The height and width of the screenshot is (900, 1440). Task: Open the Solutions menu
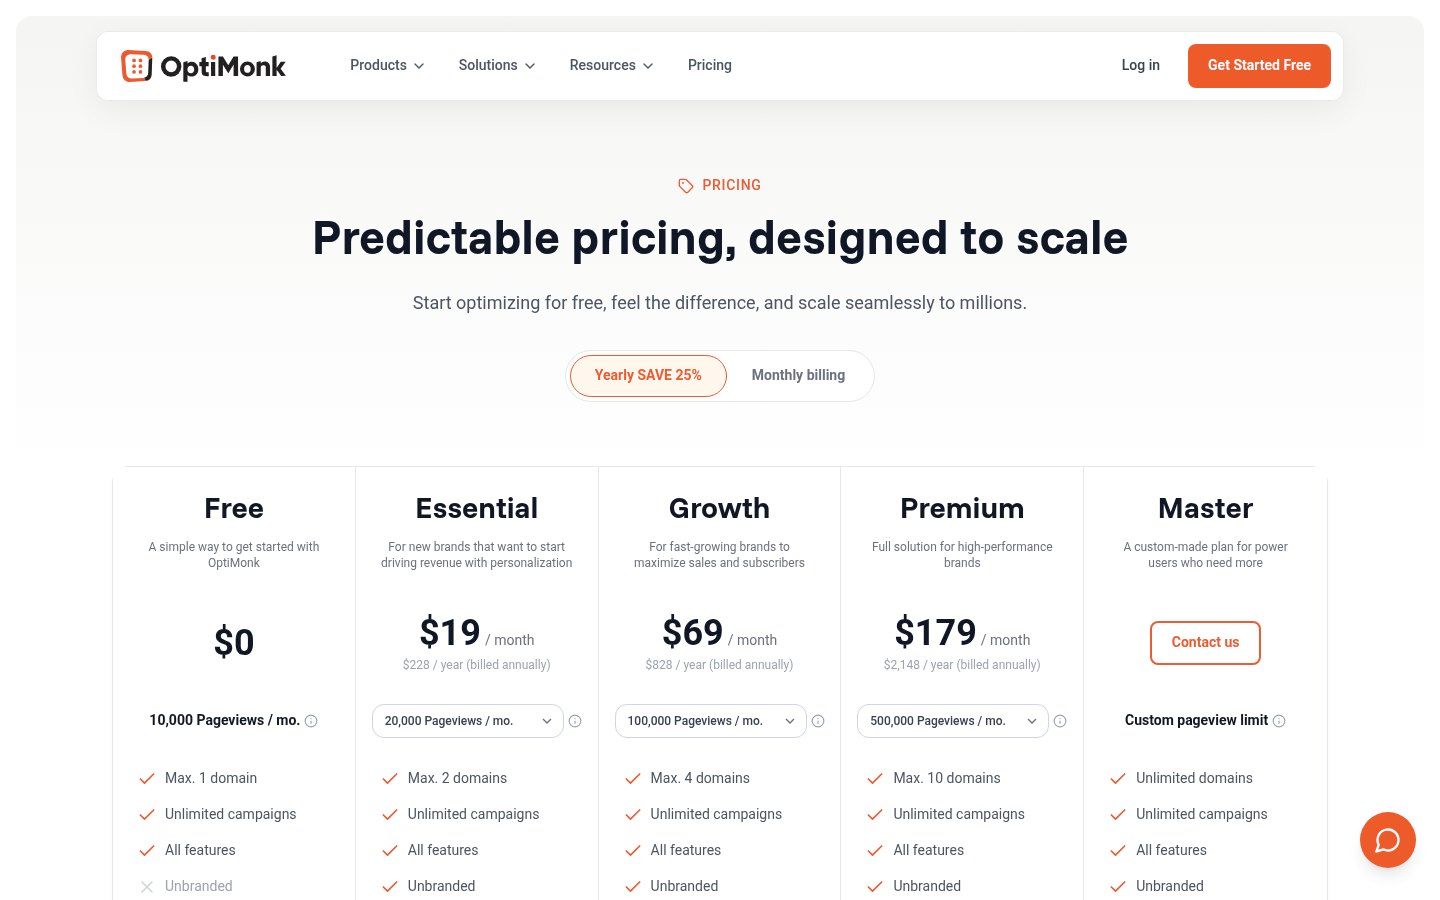tap(496, 65)
